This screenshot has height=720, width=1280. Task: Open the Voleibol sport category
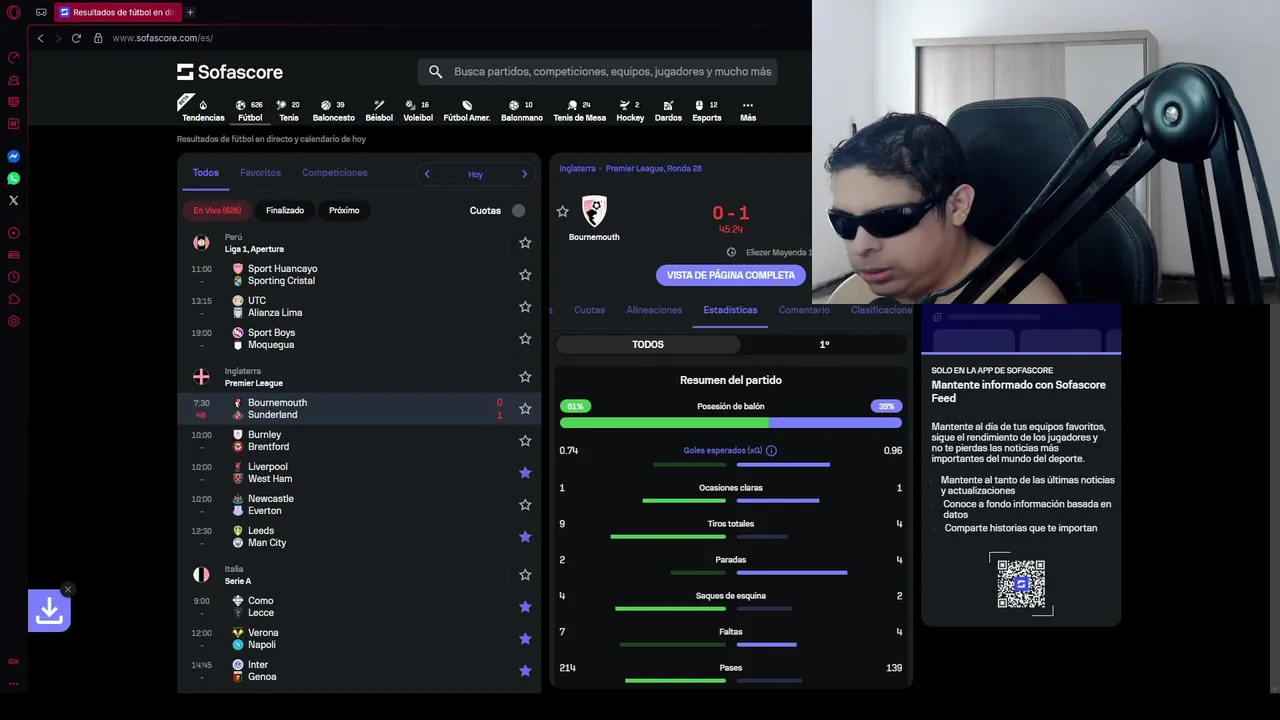tap(418, 110)
